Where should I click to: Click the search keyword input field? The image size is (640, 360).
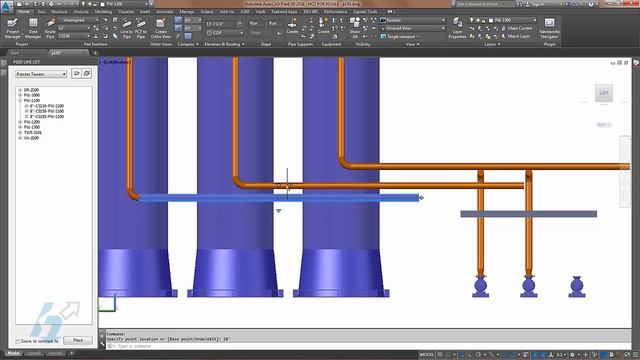(x=484, y=4)
